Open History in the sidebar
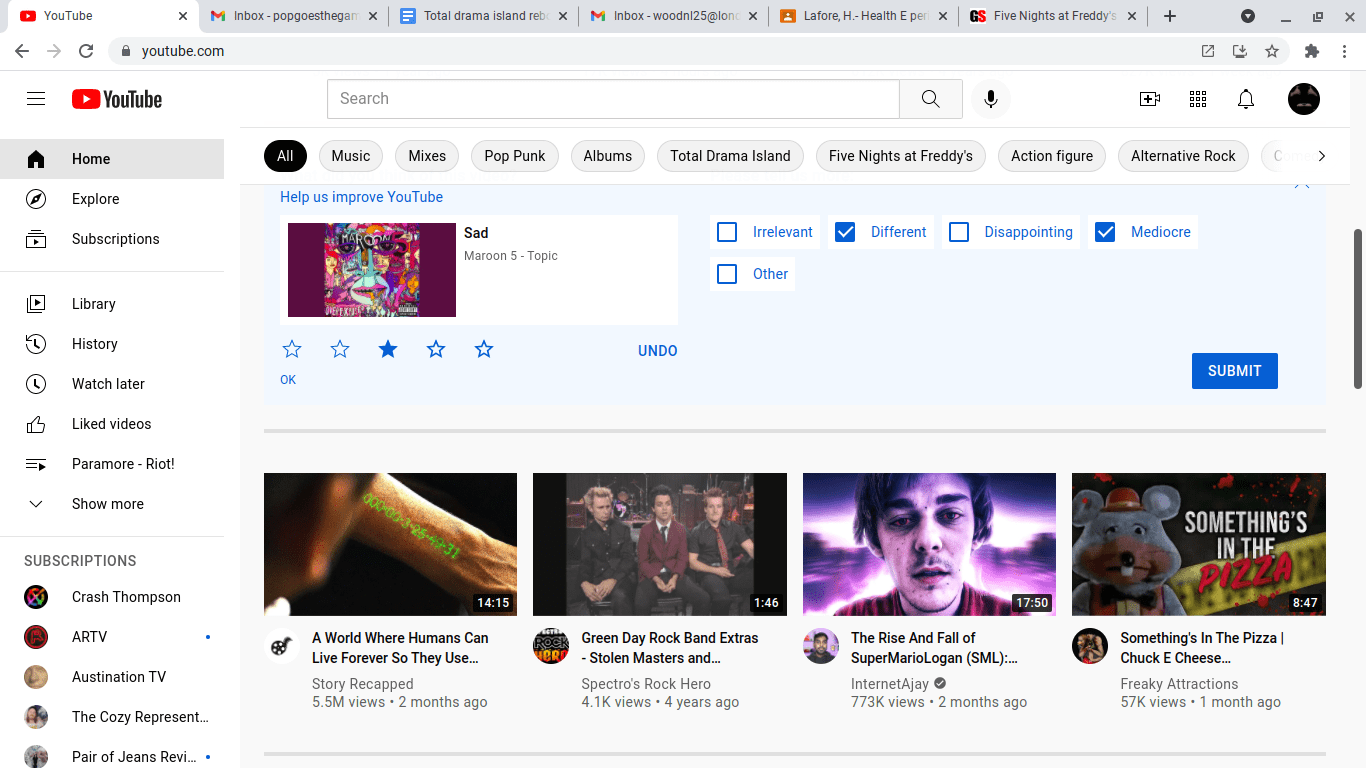The image size is (1366, 768). [112, 344]
